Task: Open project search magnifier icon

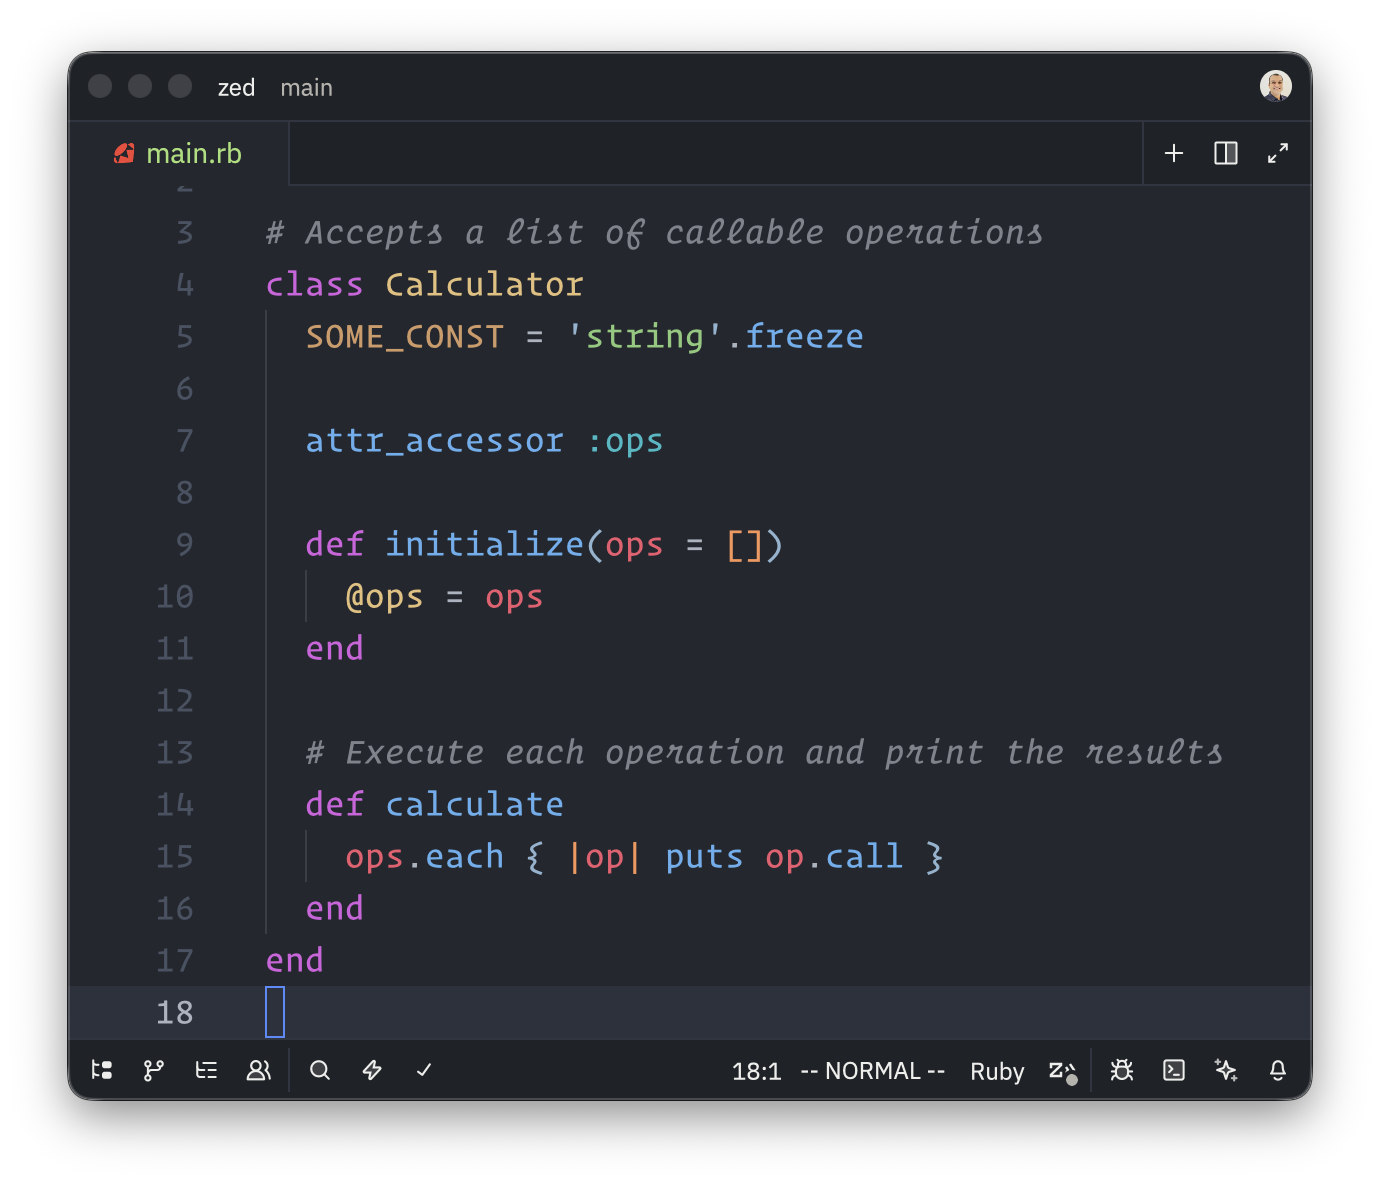Action: (x=320, y=1070)
